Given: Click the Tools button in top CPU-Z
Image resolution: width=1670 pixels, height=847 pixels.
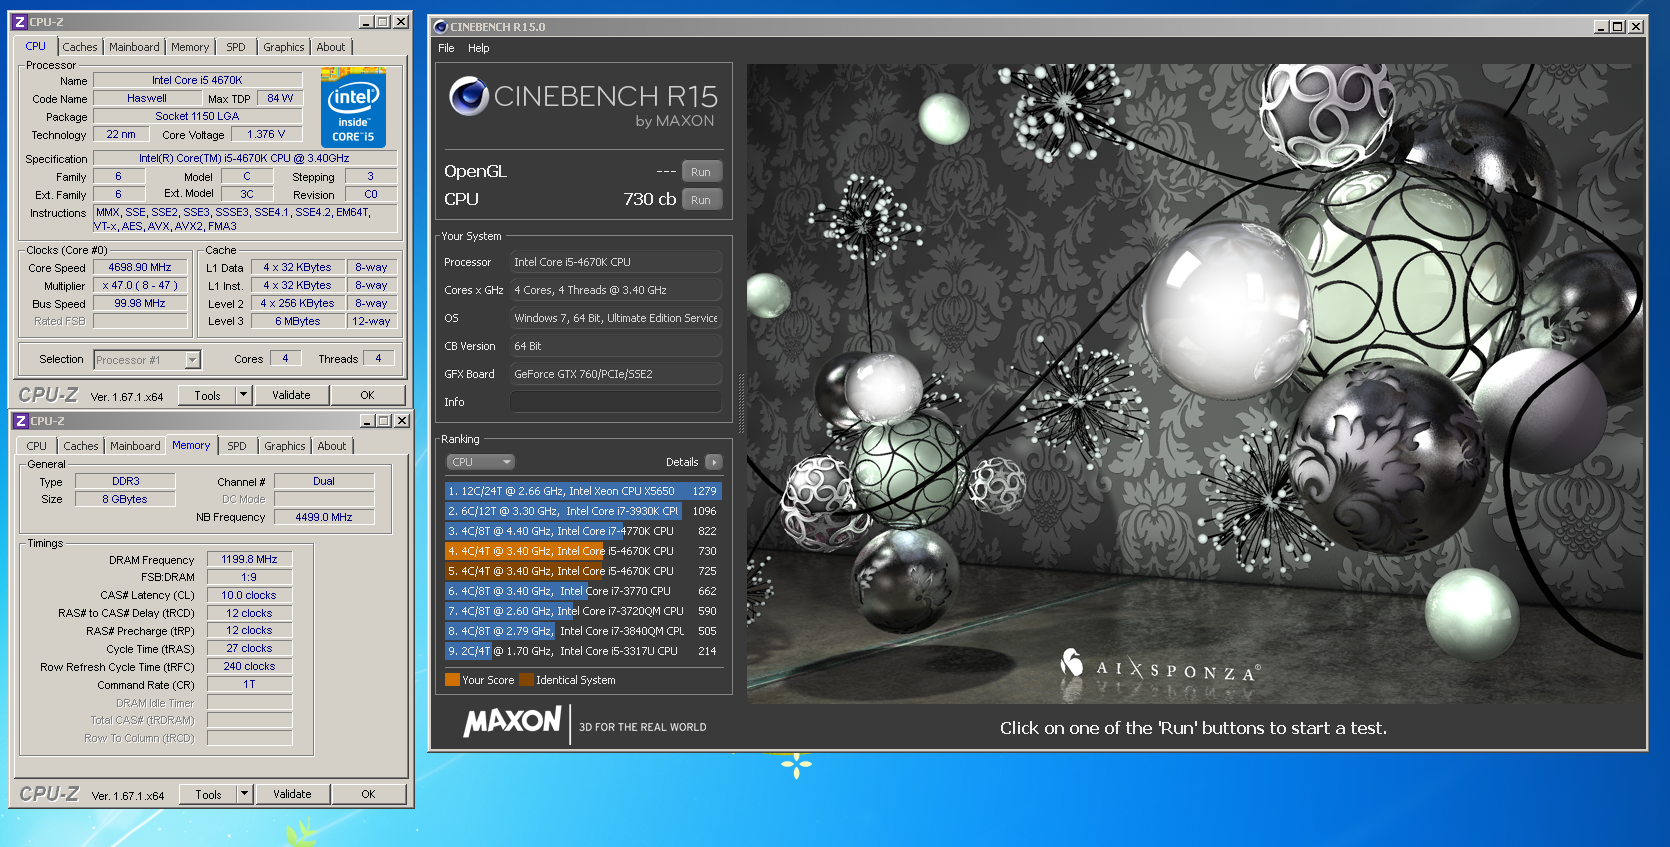Looking at the screenshot, I should click(x=208, y=395).
